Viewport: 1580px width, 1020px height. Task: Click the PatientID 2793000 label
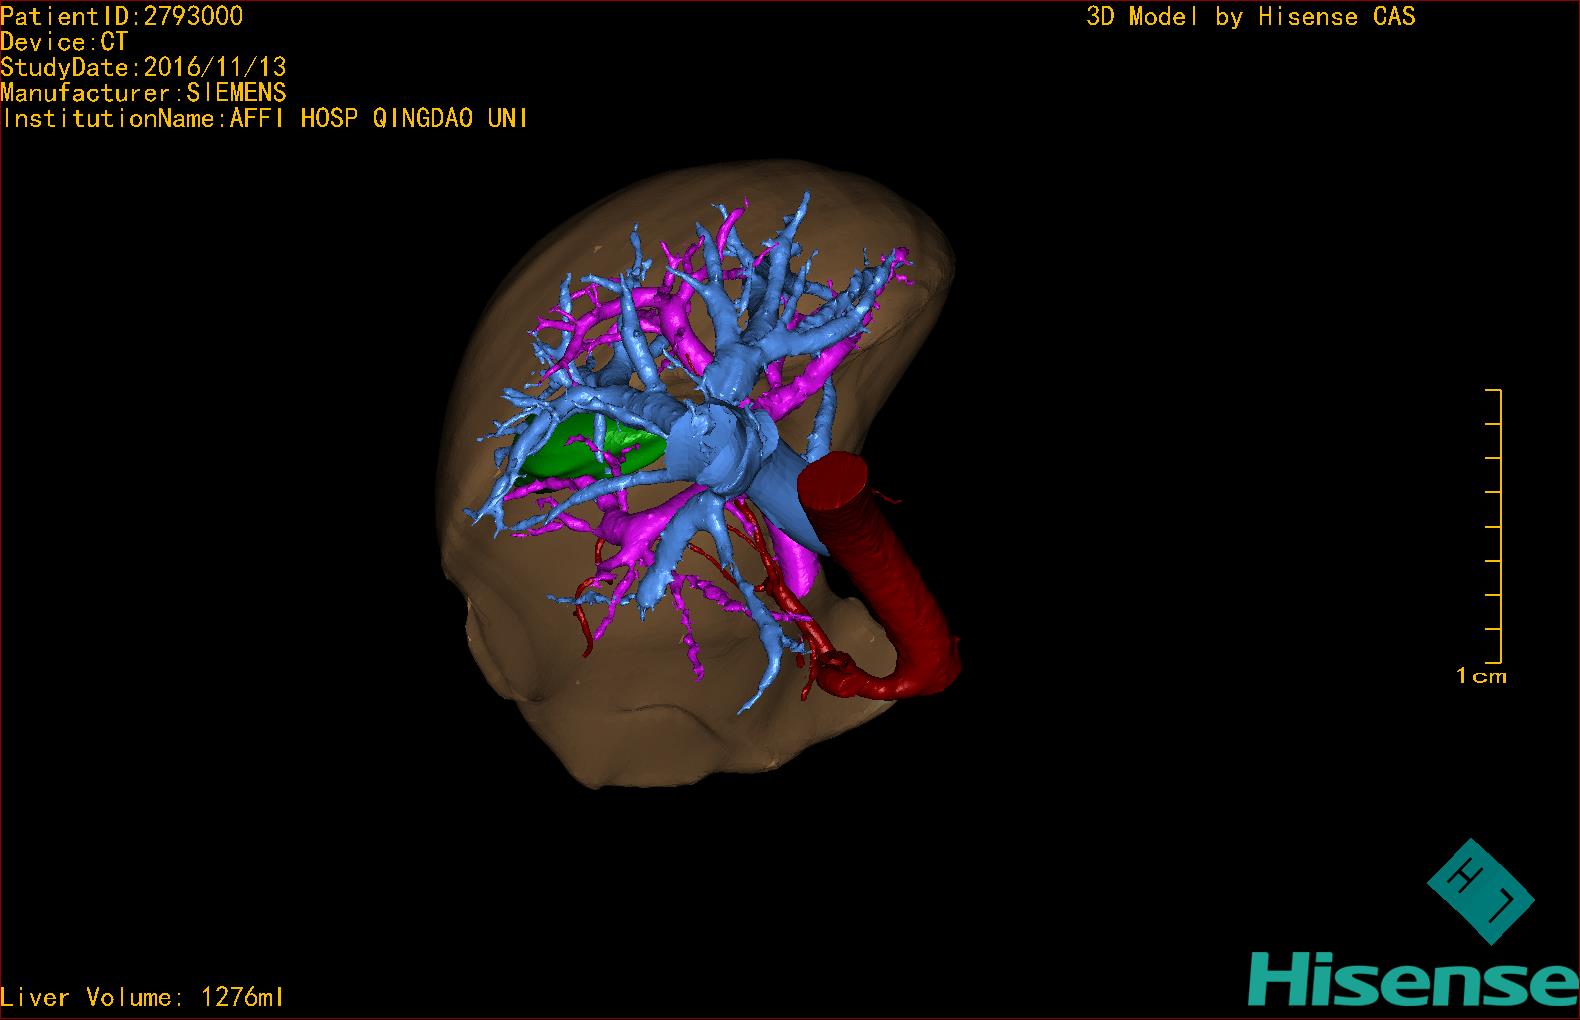[x=121, y=16]
